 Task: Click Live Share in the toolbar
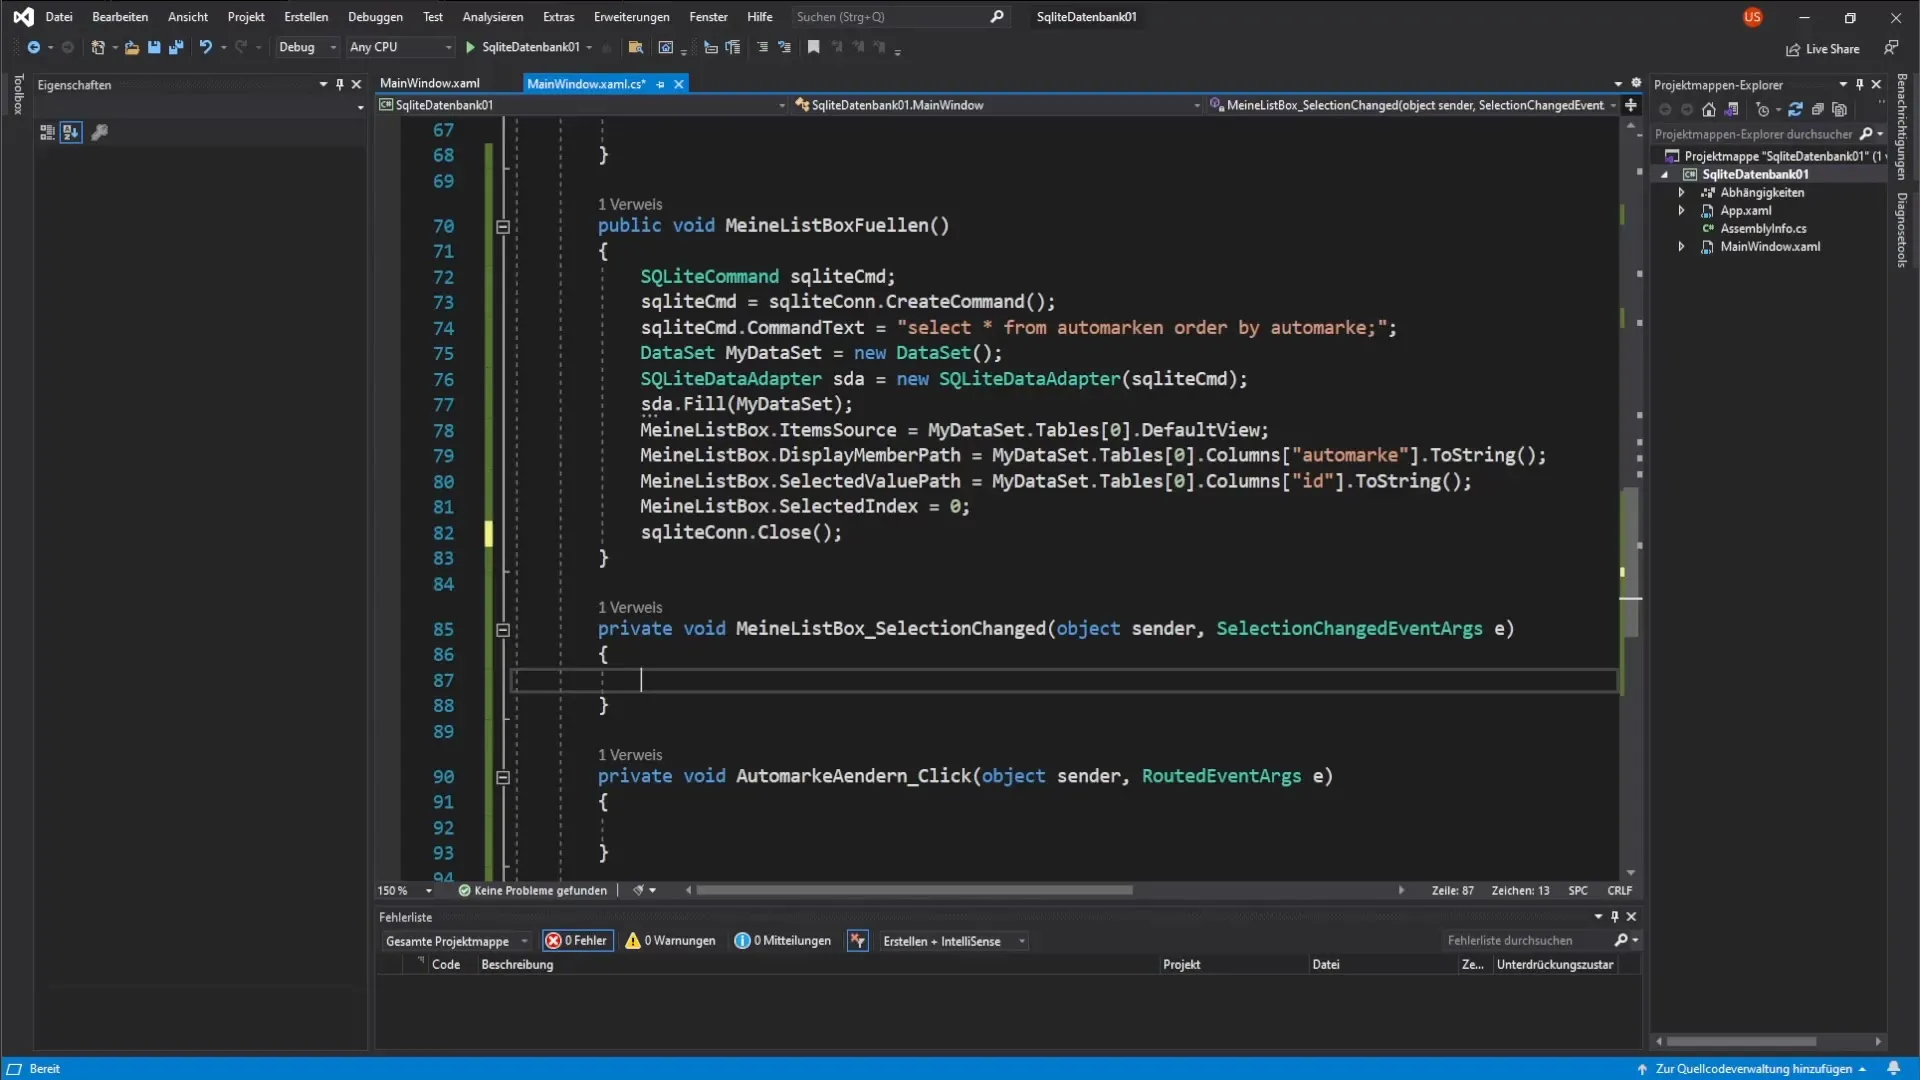(1823, 49)
